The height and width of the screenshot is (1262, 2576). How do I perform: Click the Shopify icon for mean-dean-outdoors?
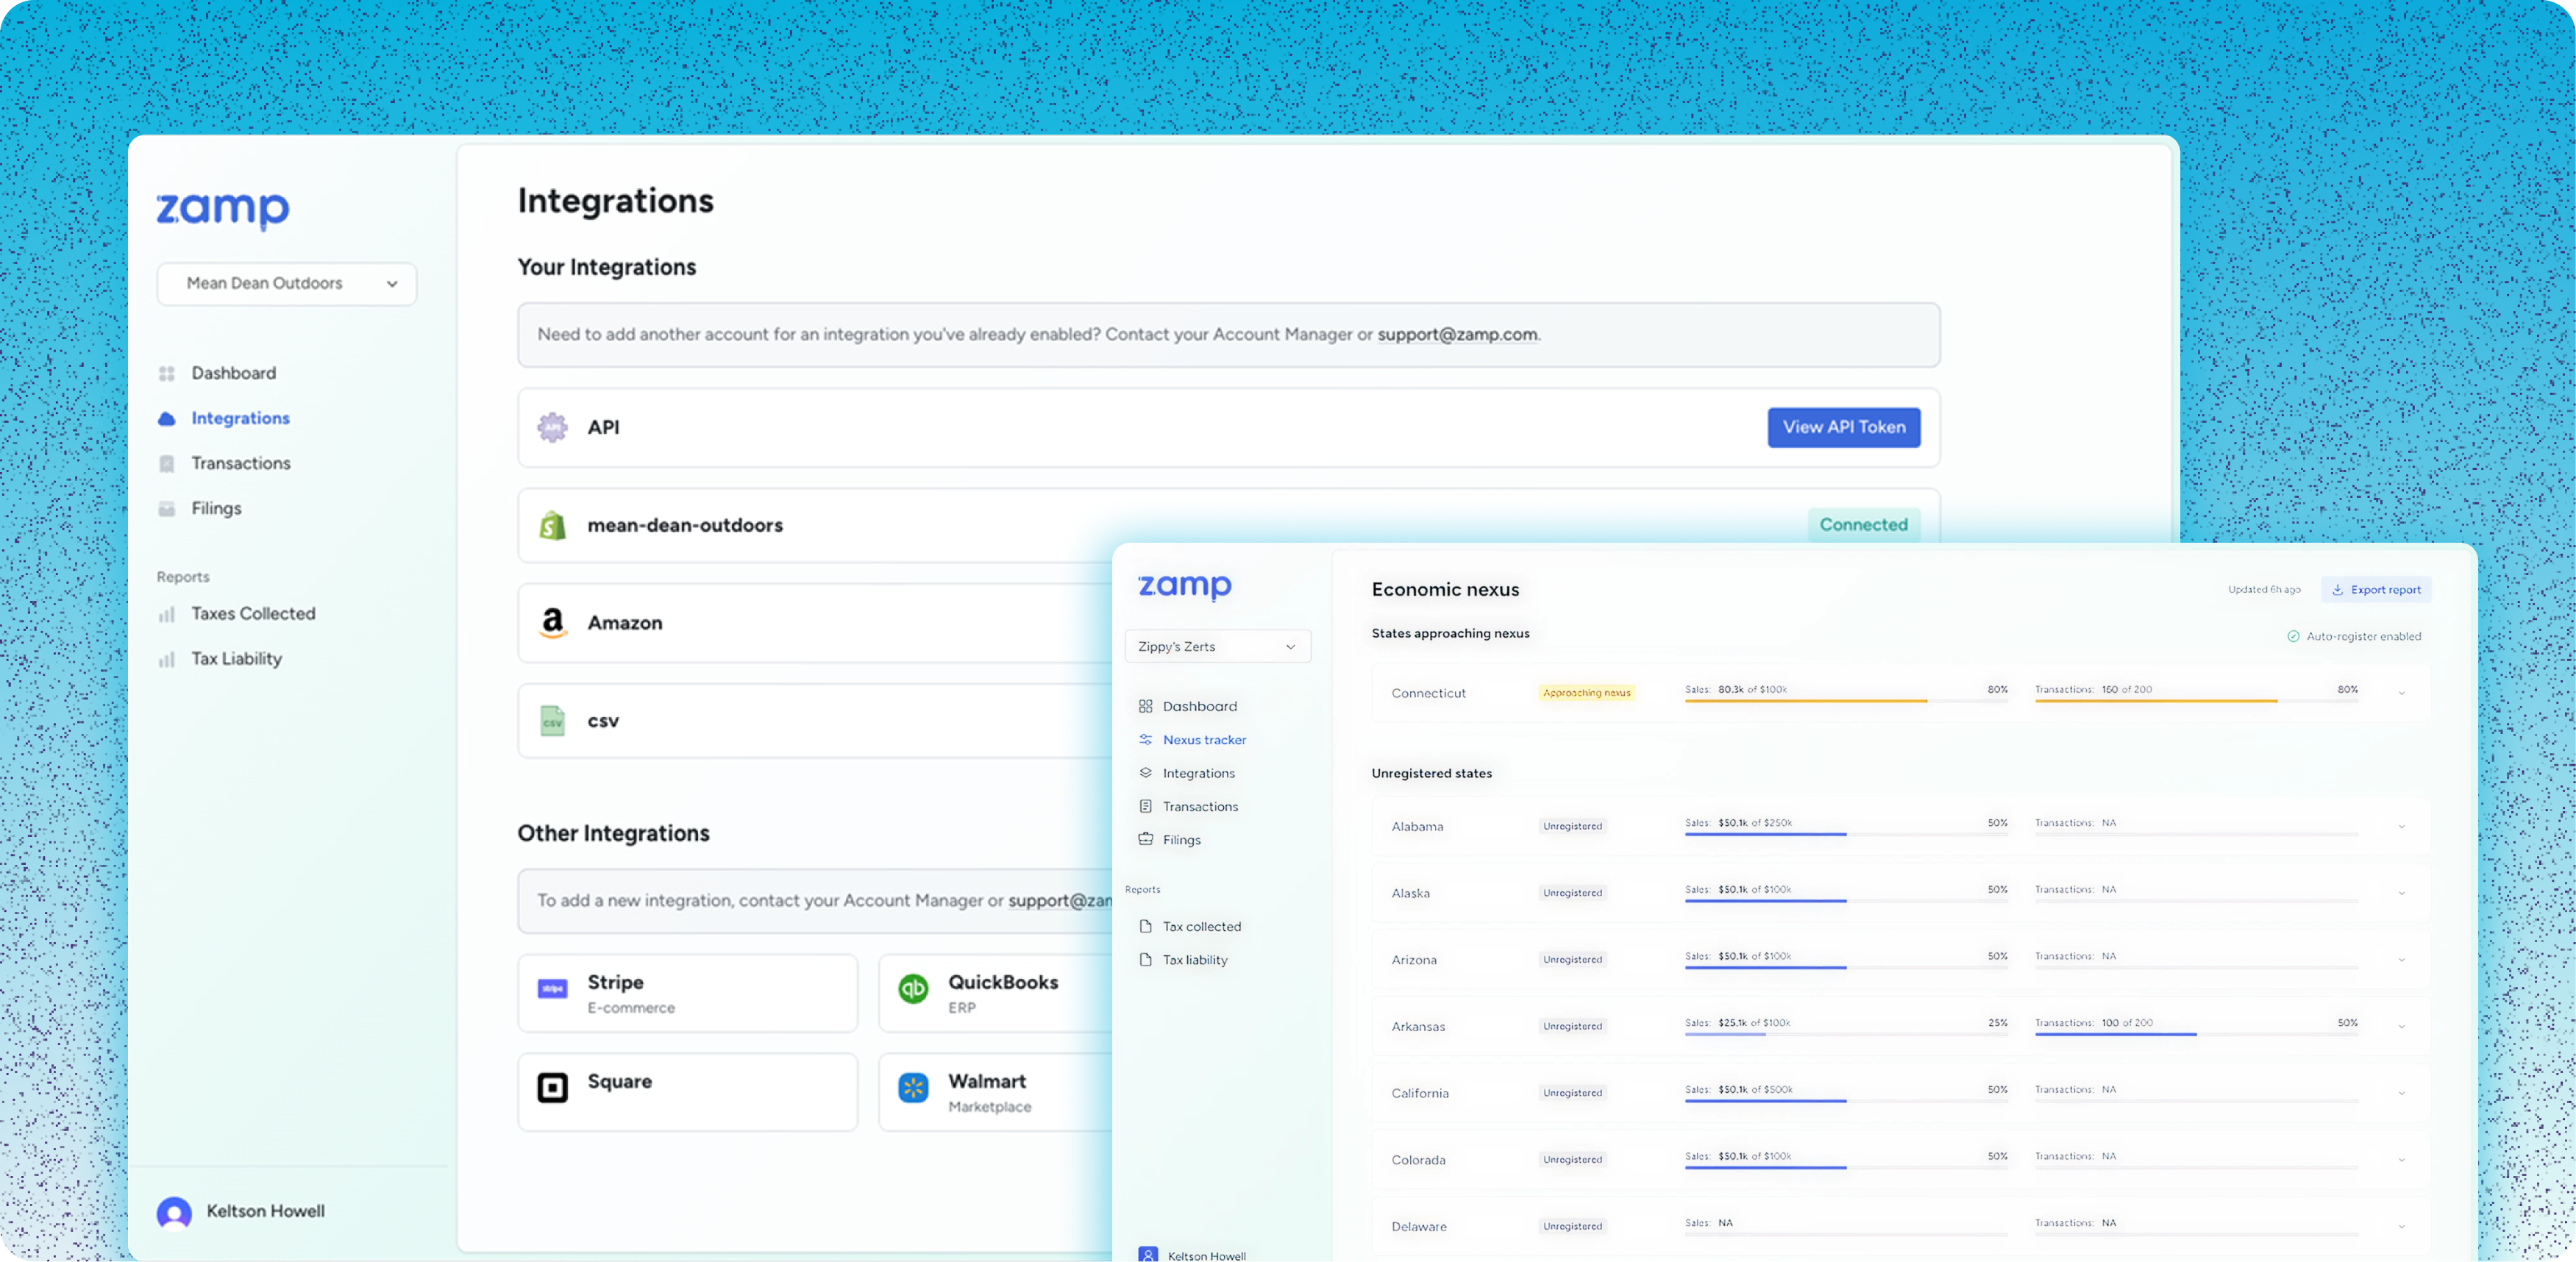point(552,525)
